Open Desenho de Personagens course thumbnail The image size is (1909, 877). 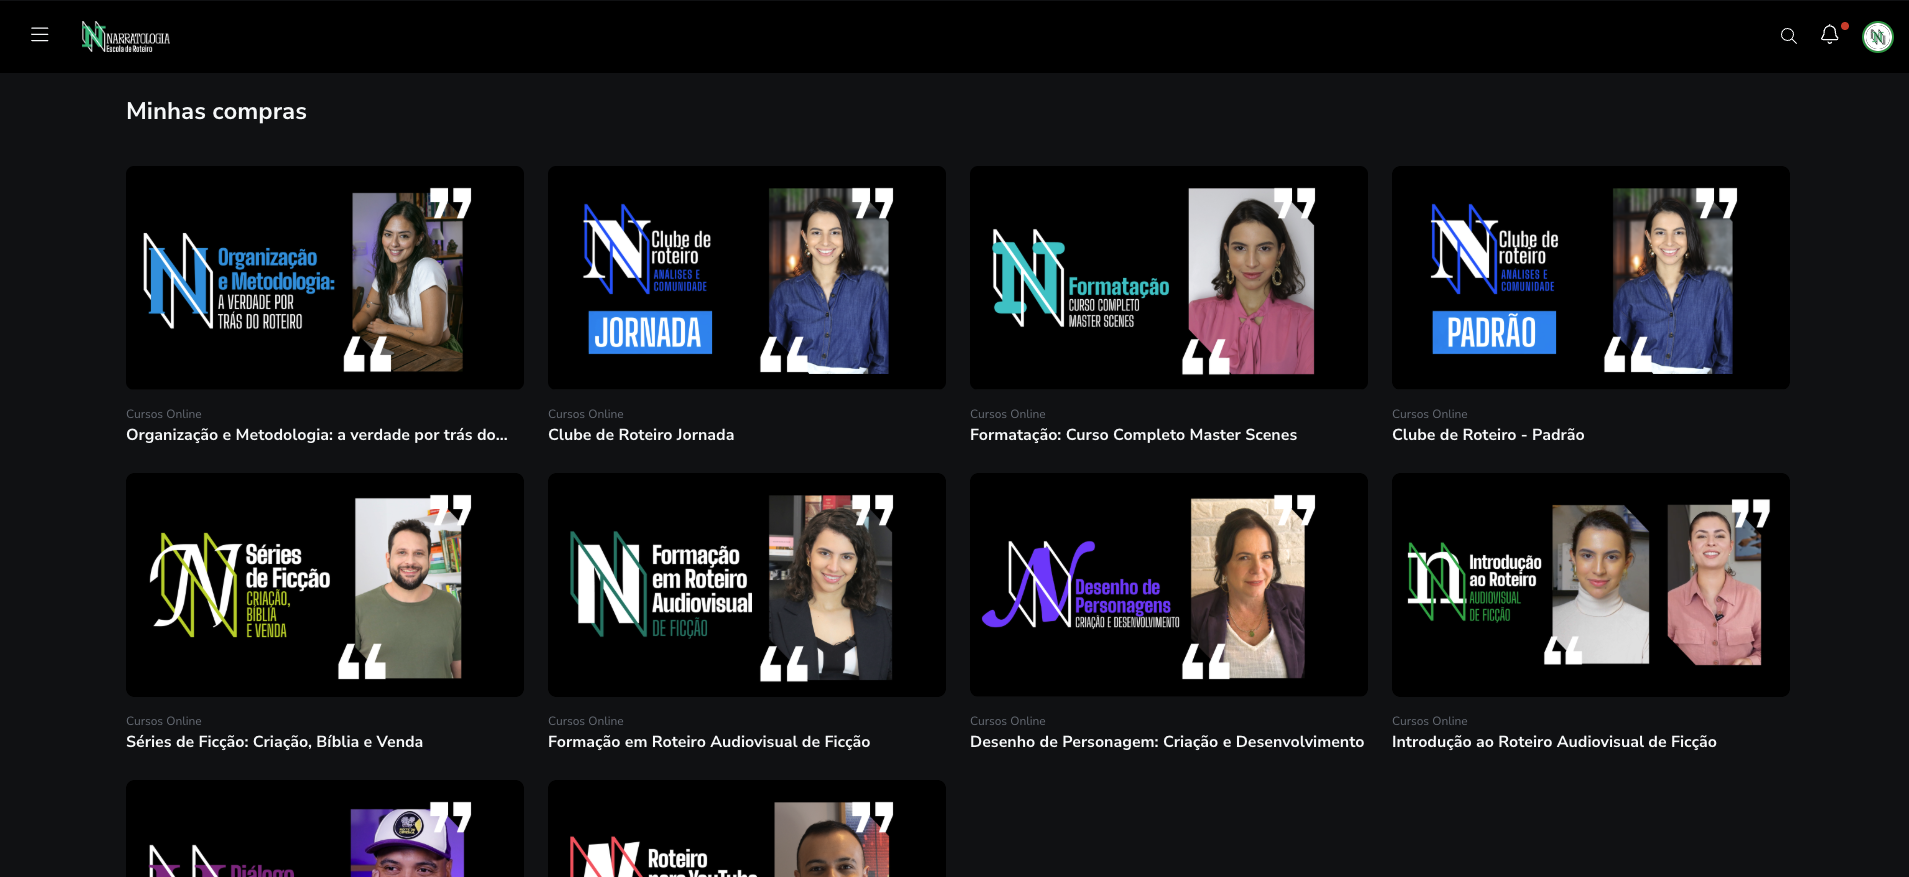point(1169,585)
